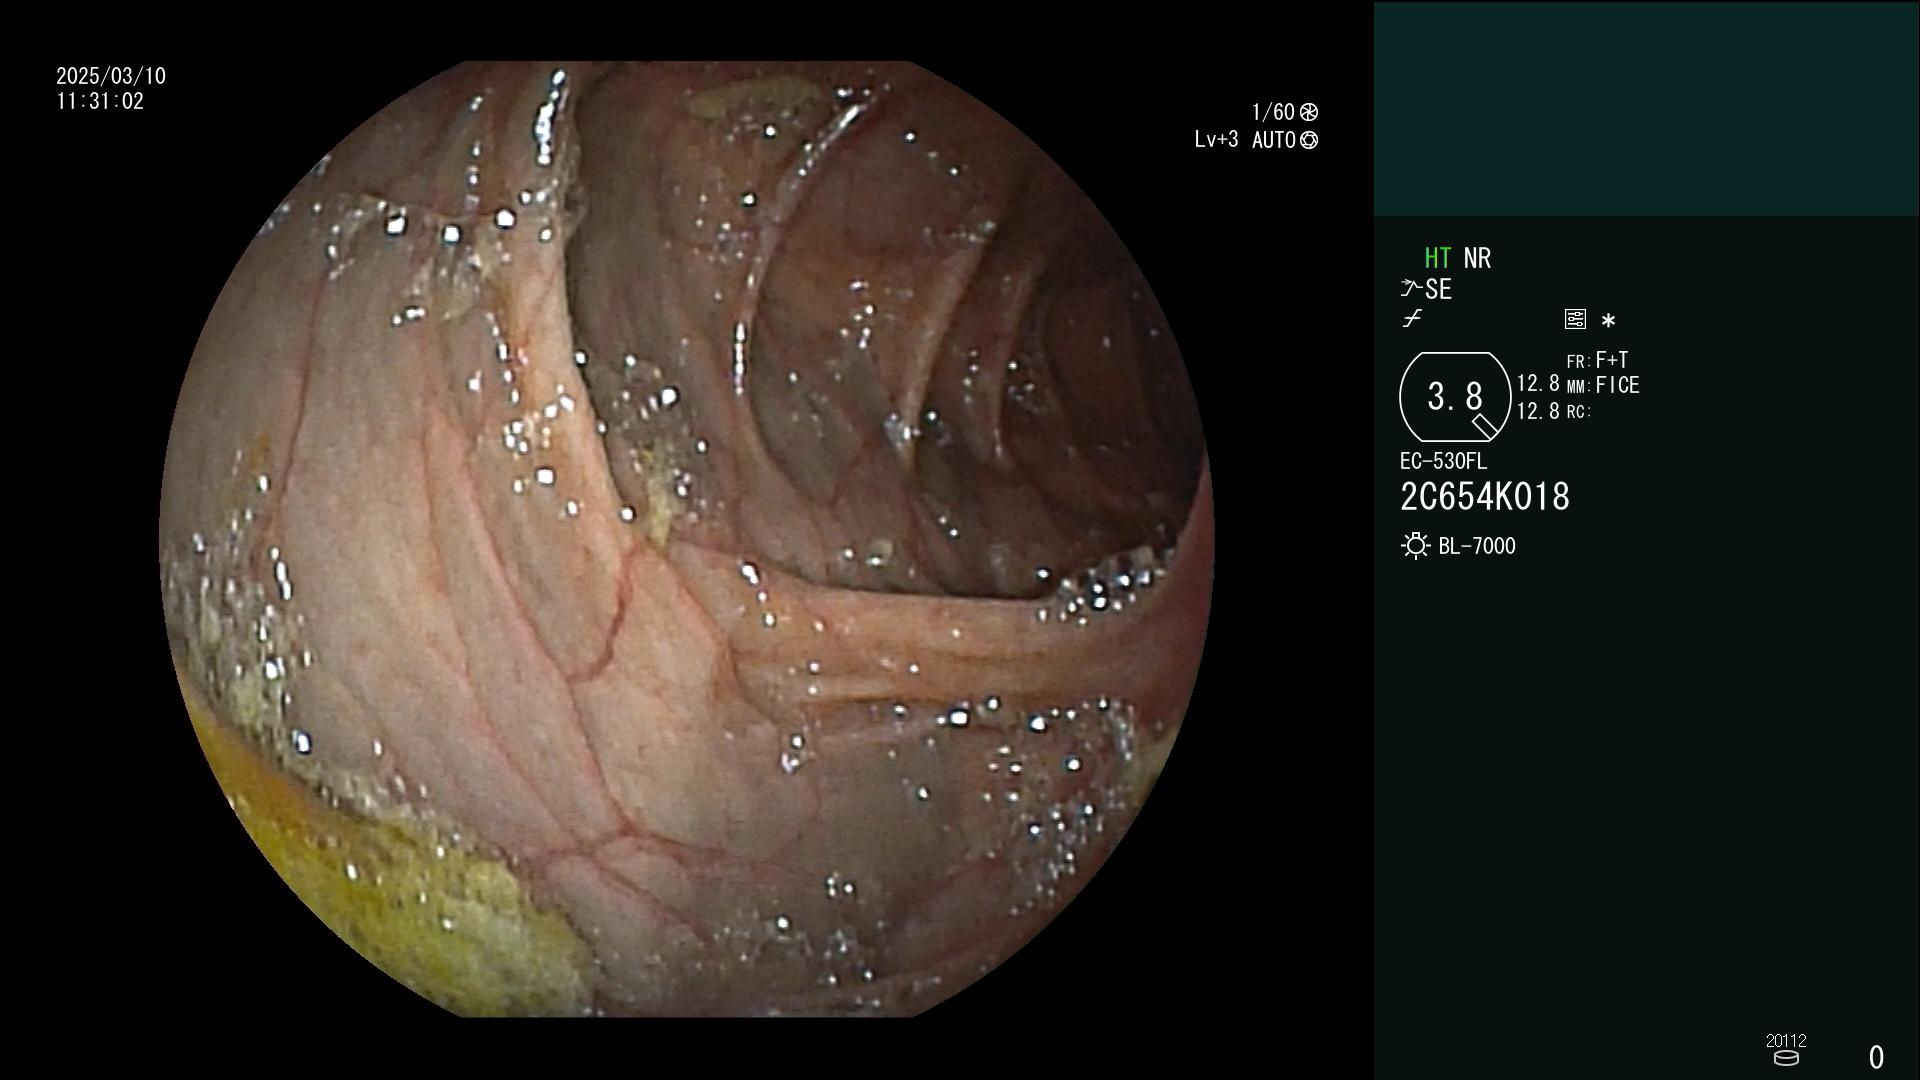Click the FR: F+T freeze setting
Viewport: 1920px width, 1080px height.
(1597, 360)
